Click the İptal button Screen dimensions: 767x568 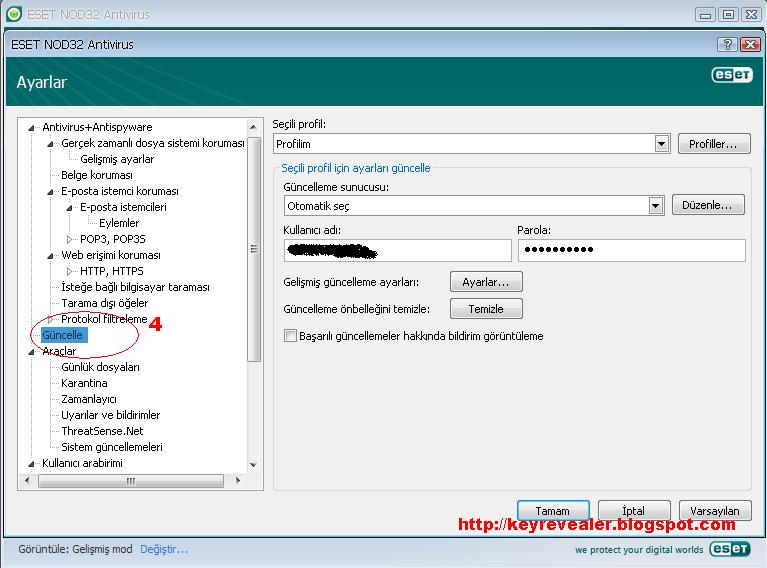click(x=634, y=510)
